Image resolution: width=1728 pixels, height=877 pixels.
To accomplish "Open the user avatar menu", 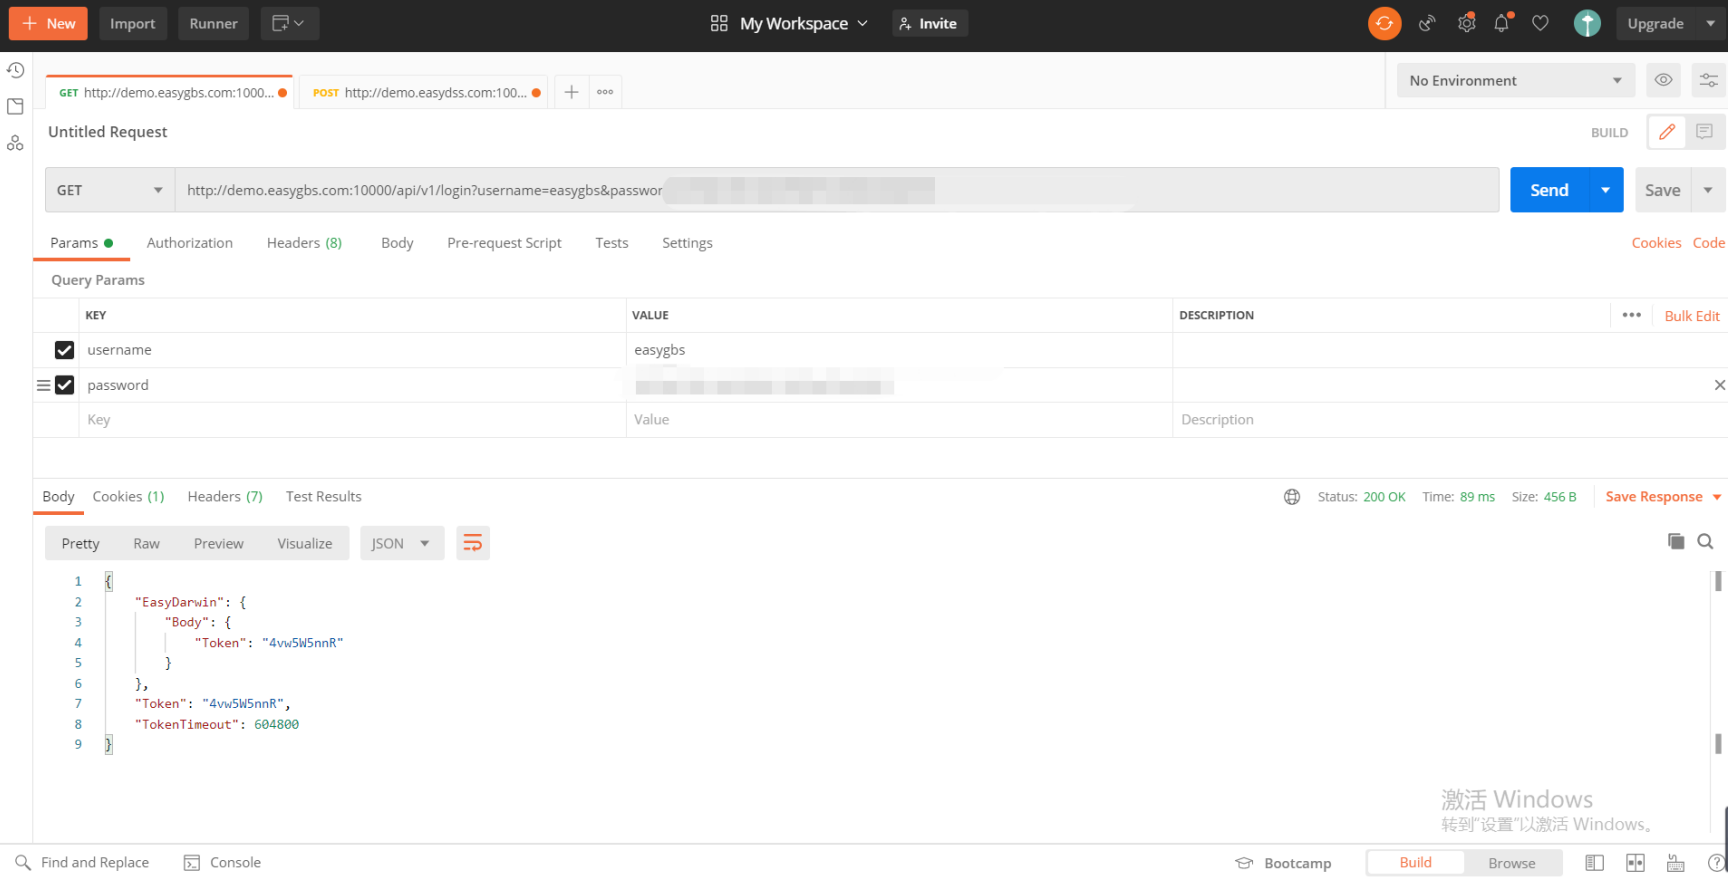I will coord(1587,23).
